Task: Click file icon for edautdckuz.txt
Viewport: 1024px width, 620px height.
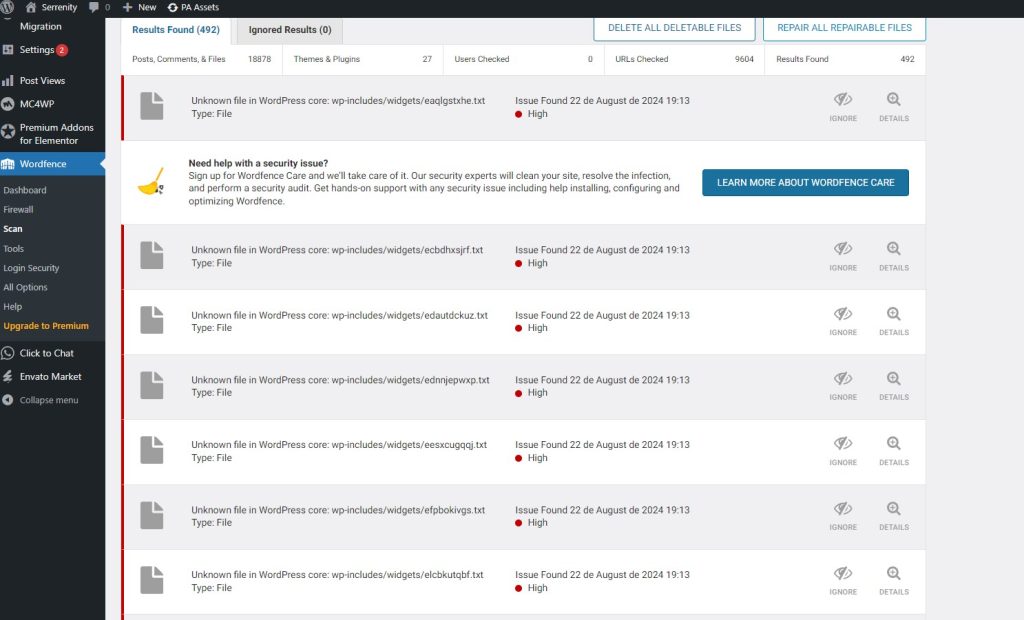Action: tap(152, 320)
